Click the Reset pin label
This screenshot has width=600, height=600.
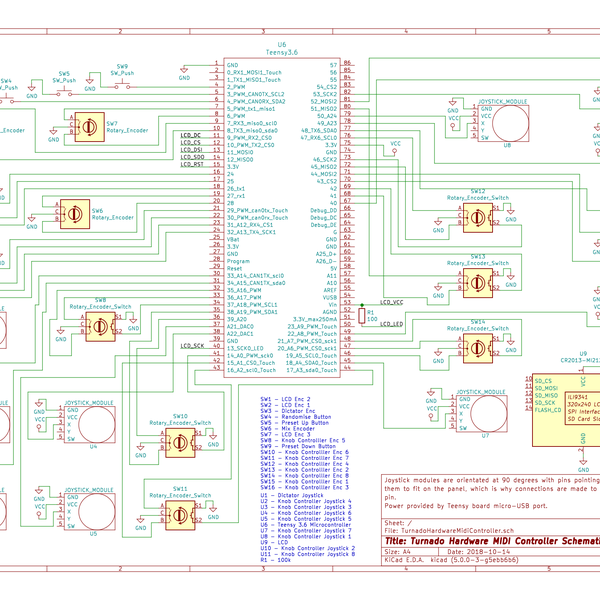pos(234,269)
